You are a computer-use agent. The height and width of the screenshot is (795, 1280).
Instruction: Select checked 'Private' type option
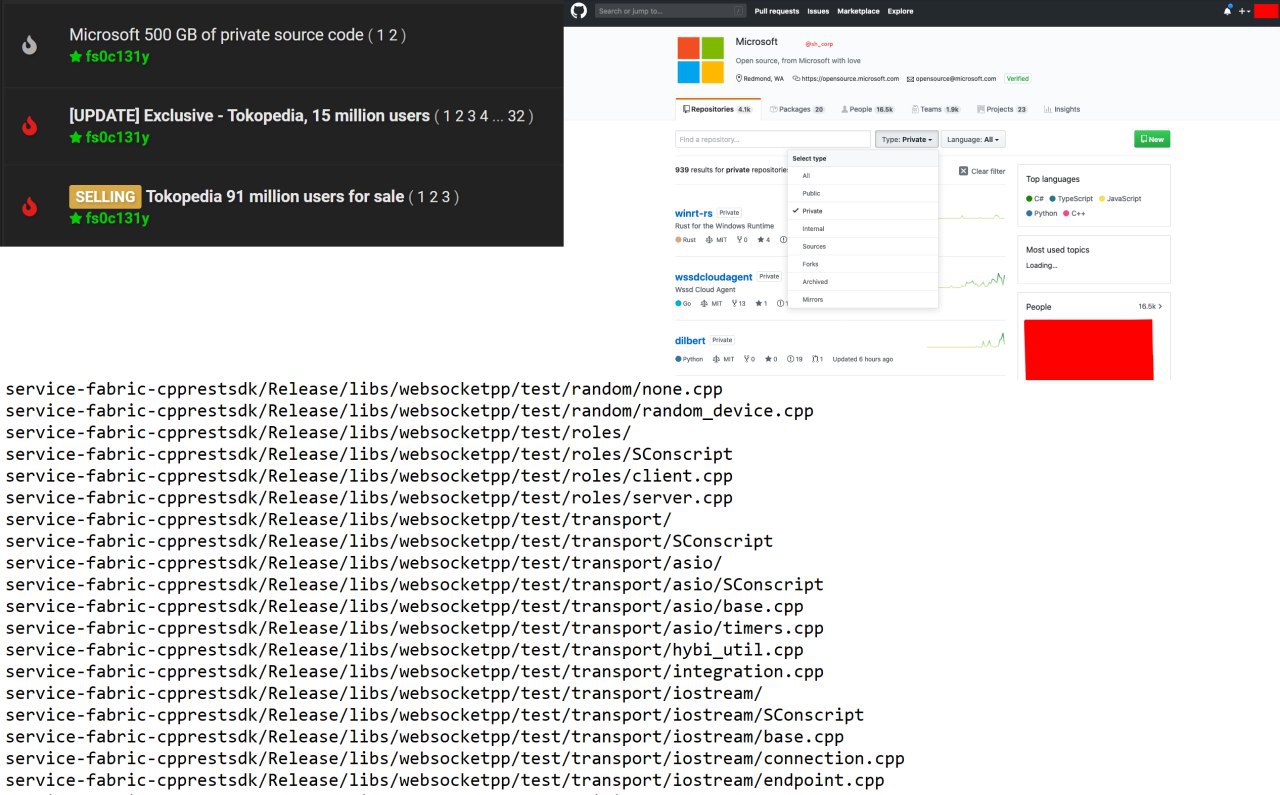(x=863, y=211)
